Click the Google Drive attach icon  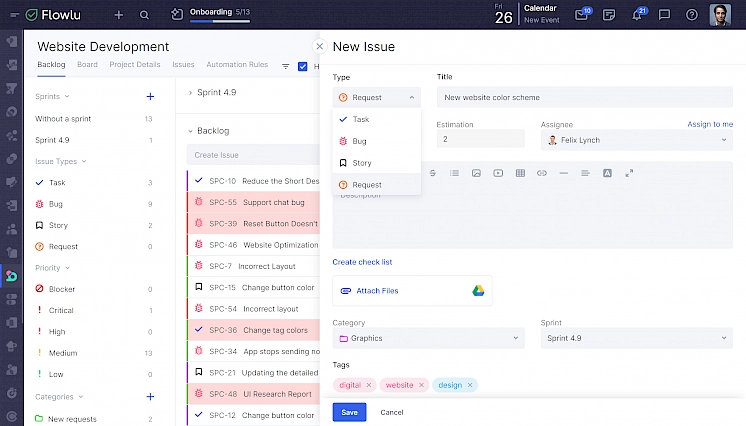[x=478, y=291]
